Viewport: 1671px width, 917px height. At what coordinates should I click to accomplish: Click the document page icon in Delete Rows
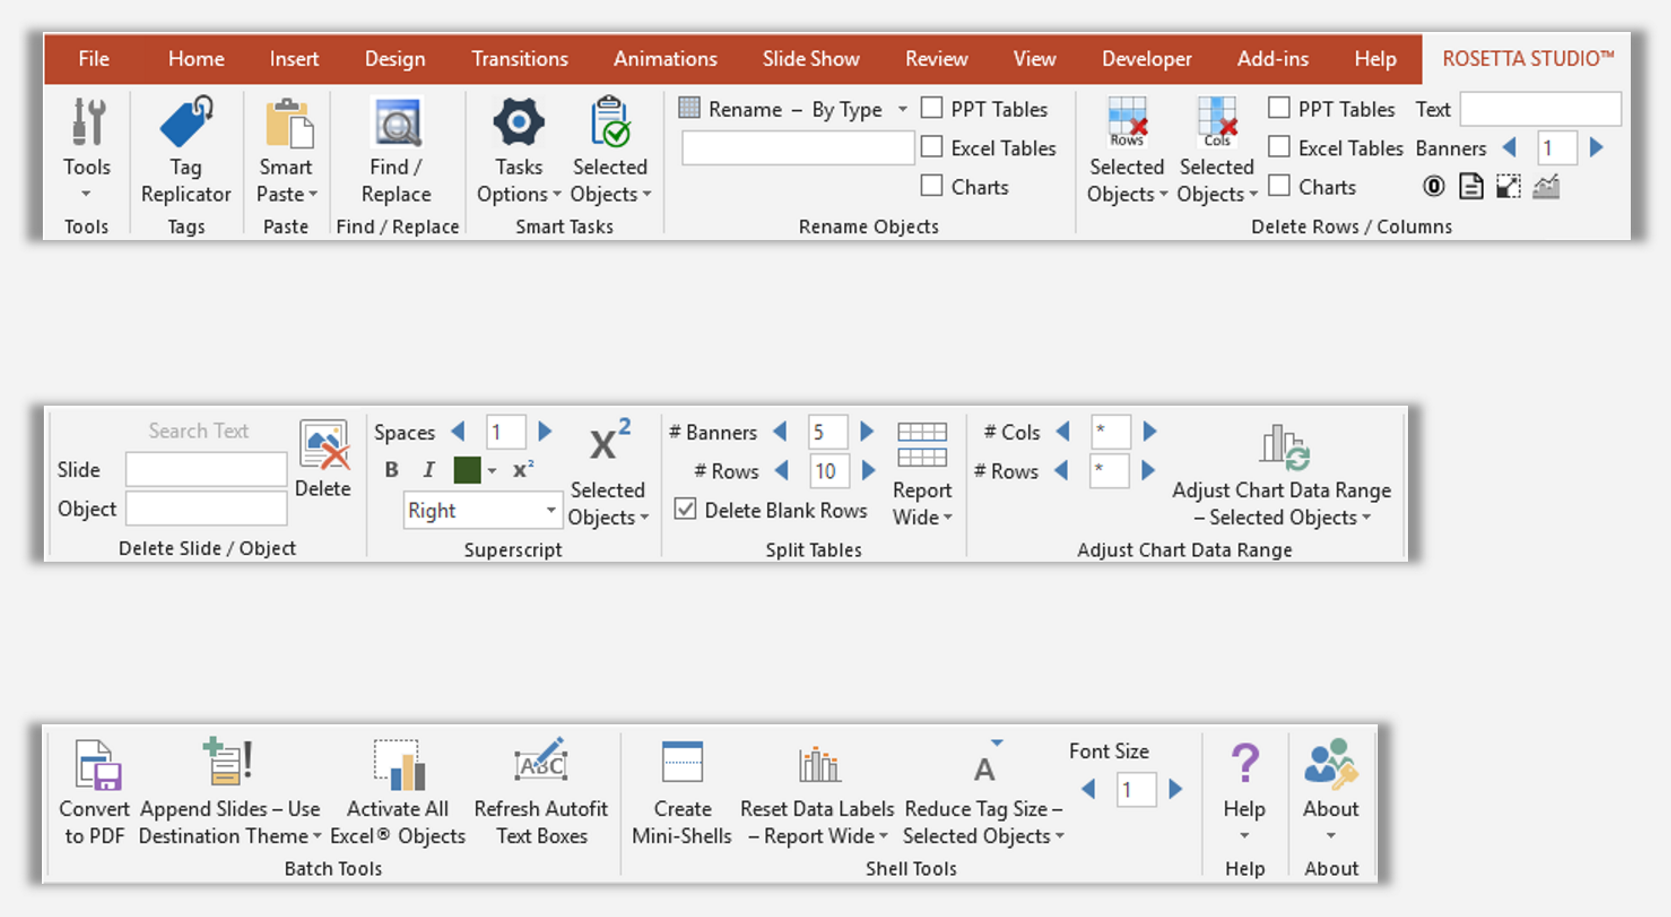click(1471, 186)
